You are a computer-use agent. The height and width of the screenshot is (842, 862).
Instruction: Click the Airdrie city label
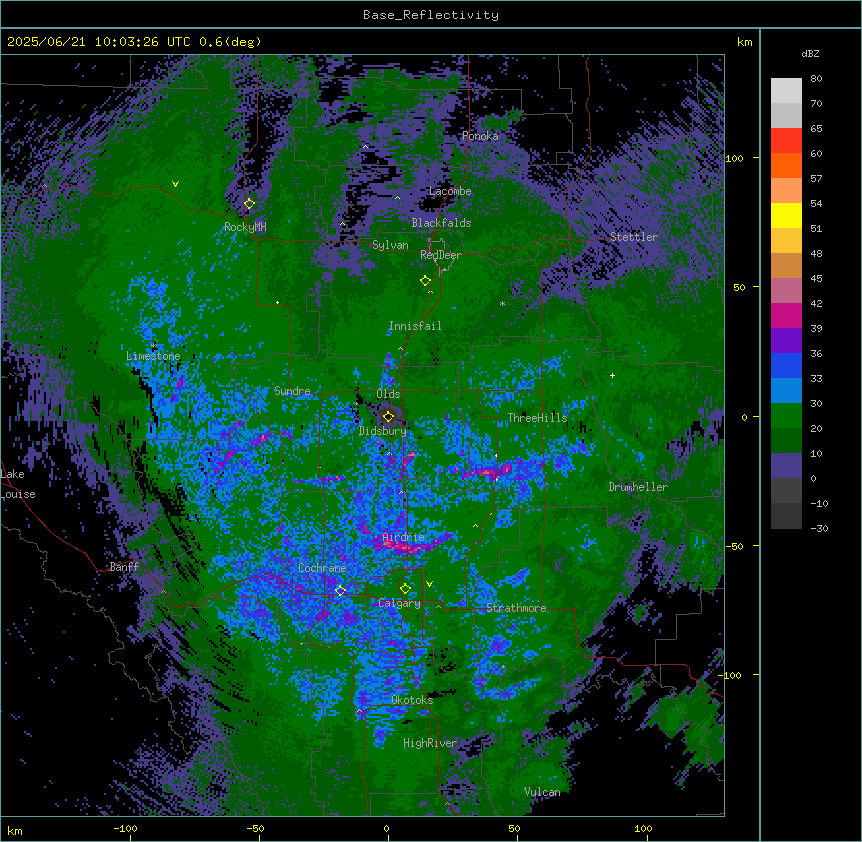click(x=403, y=537)
